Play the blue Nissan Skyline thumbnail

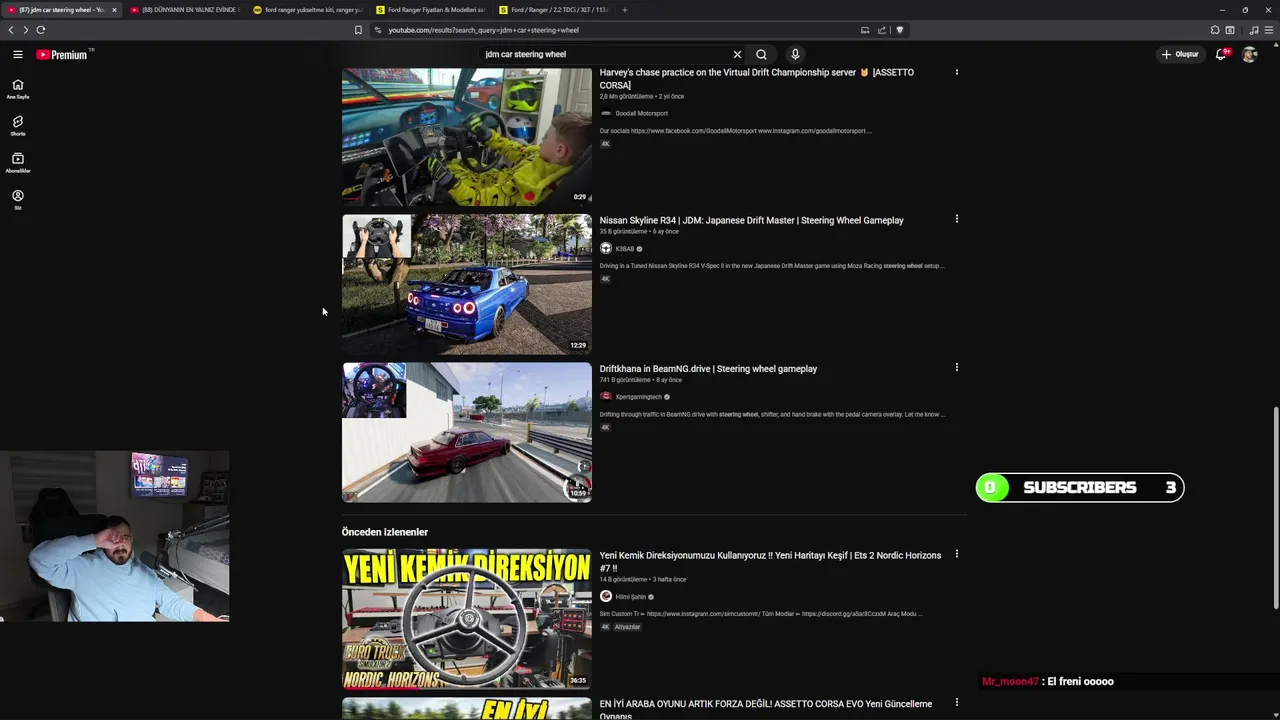click(466, 284)
